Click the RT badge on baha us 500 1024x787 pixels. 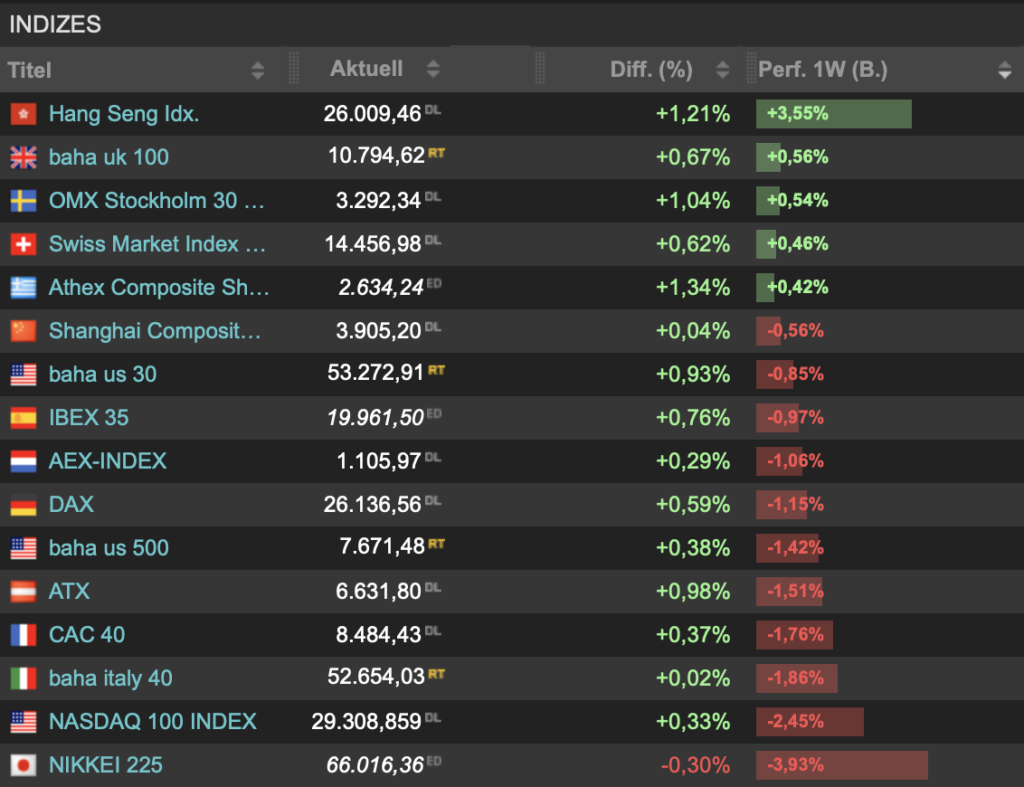[x=436, y=543]
